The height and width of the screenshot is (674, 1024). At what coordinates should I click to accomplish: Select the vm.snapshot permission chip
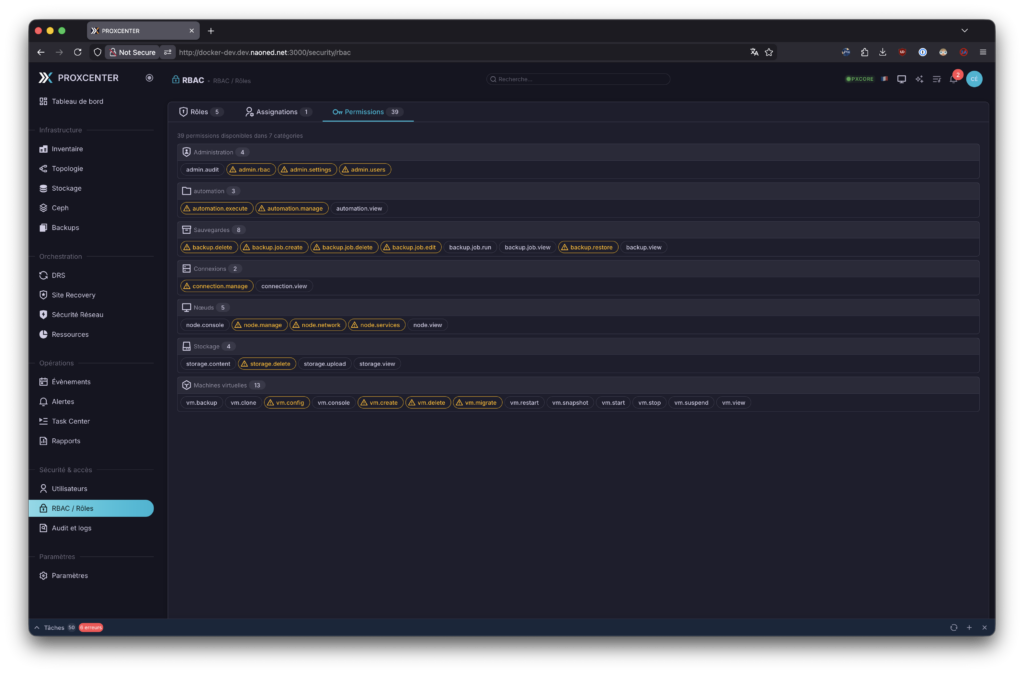[570, 403]
